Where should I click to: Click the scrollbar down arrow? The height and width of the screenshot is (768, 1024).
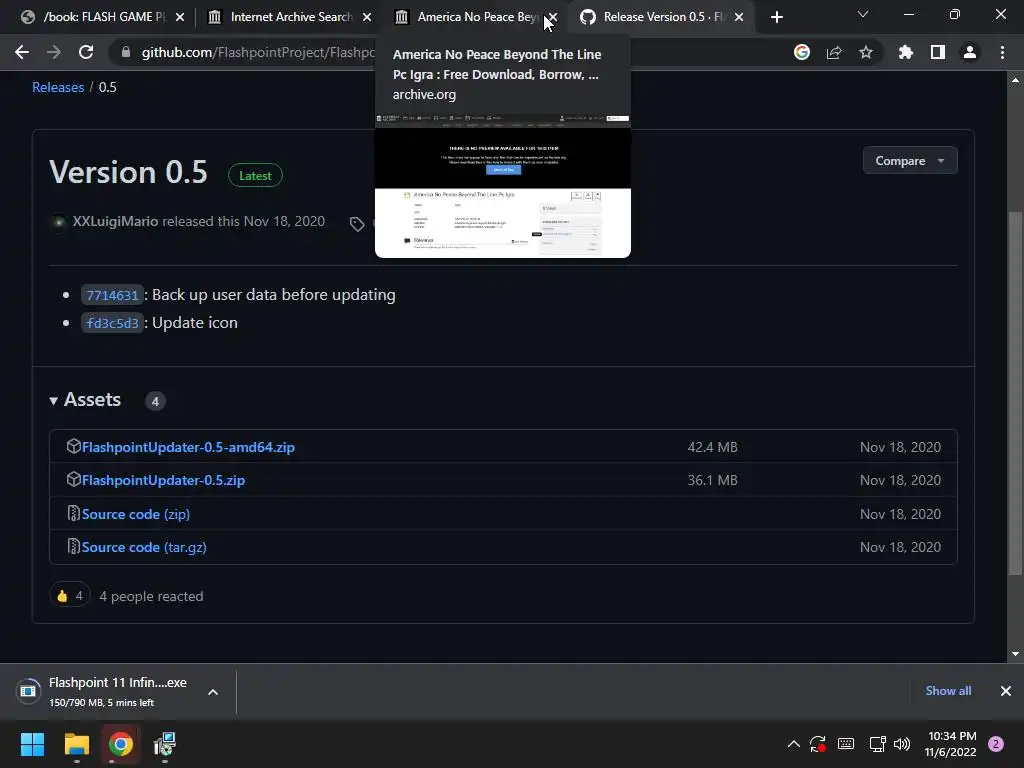pyautogui.click(x=1015, y=654)
